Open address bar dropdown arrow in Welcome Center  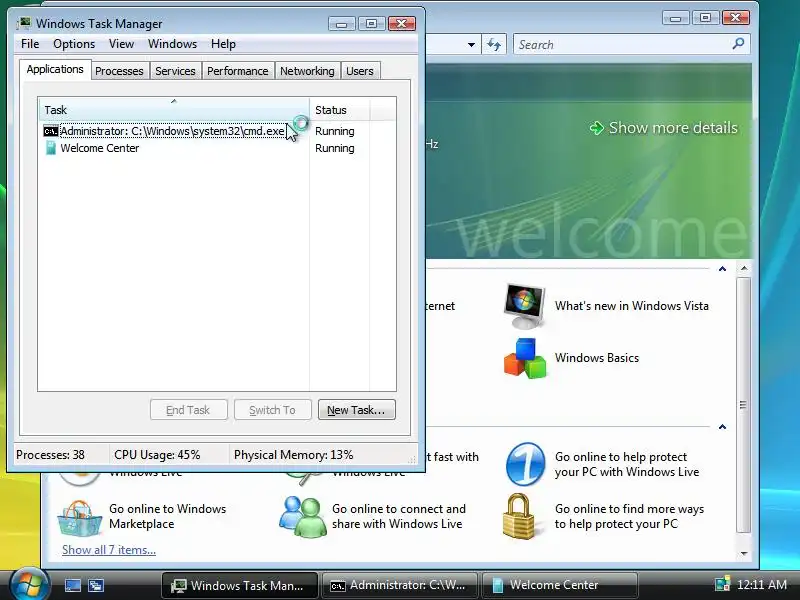(x=471, y=44)
